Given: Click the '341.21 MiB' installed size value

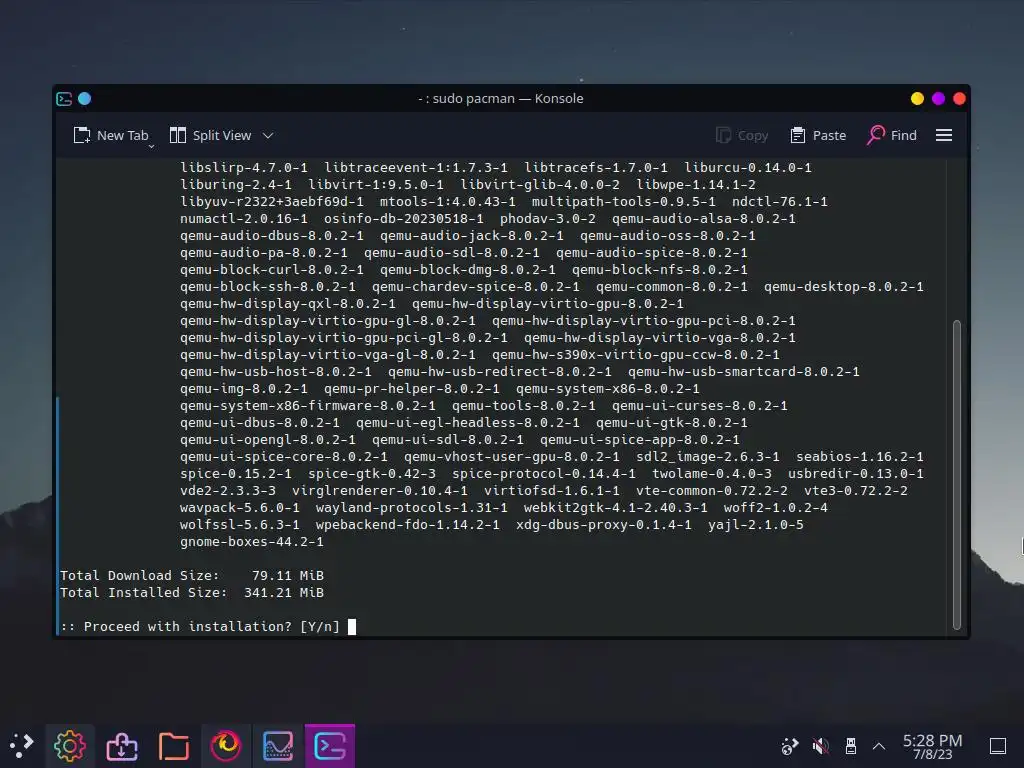Looking at the screenshot, I should point(284,592).
